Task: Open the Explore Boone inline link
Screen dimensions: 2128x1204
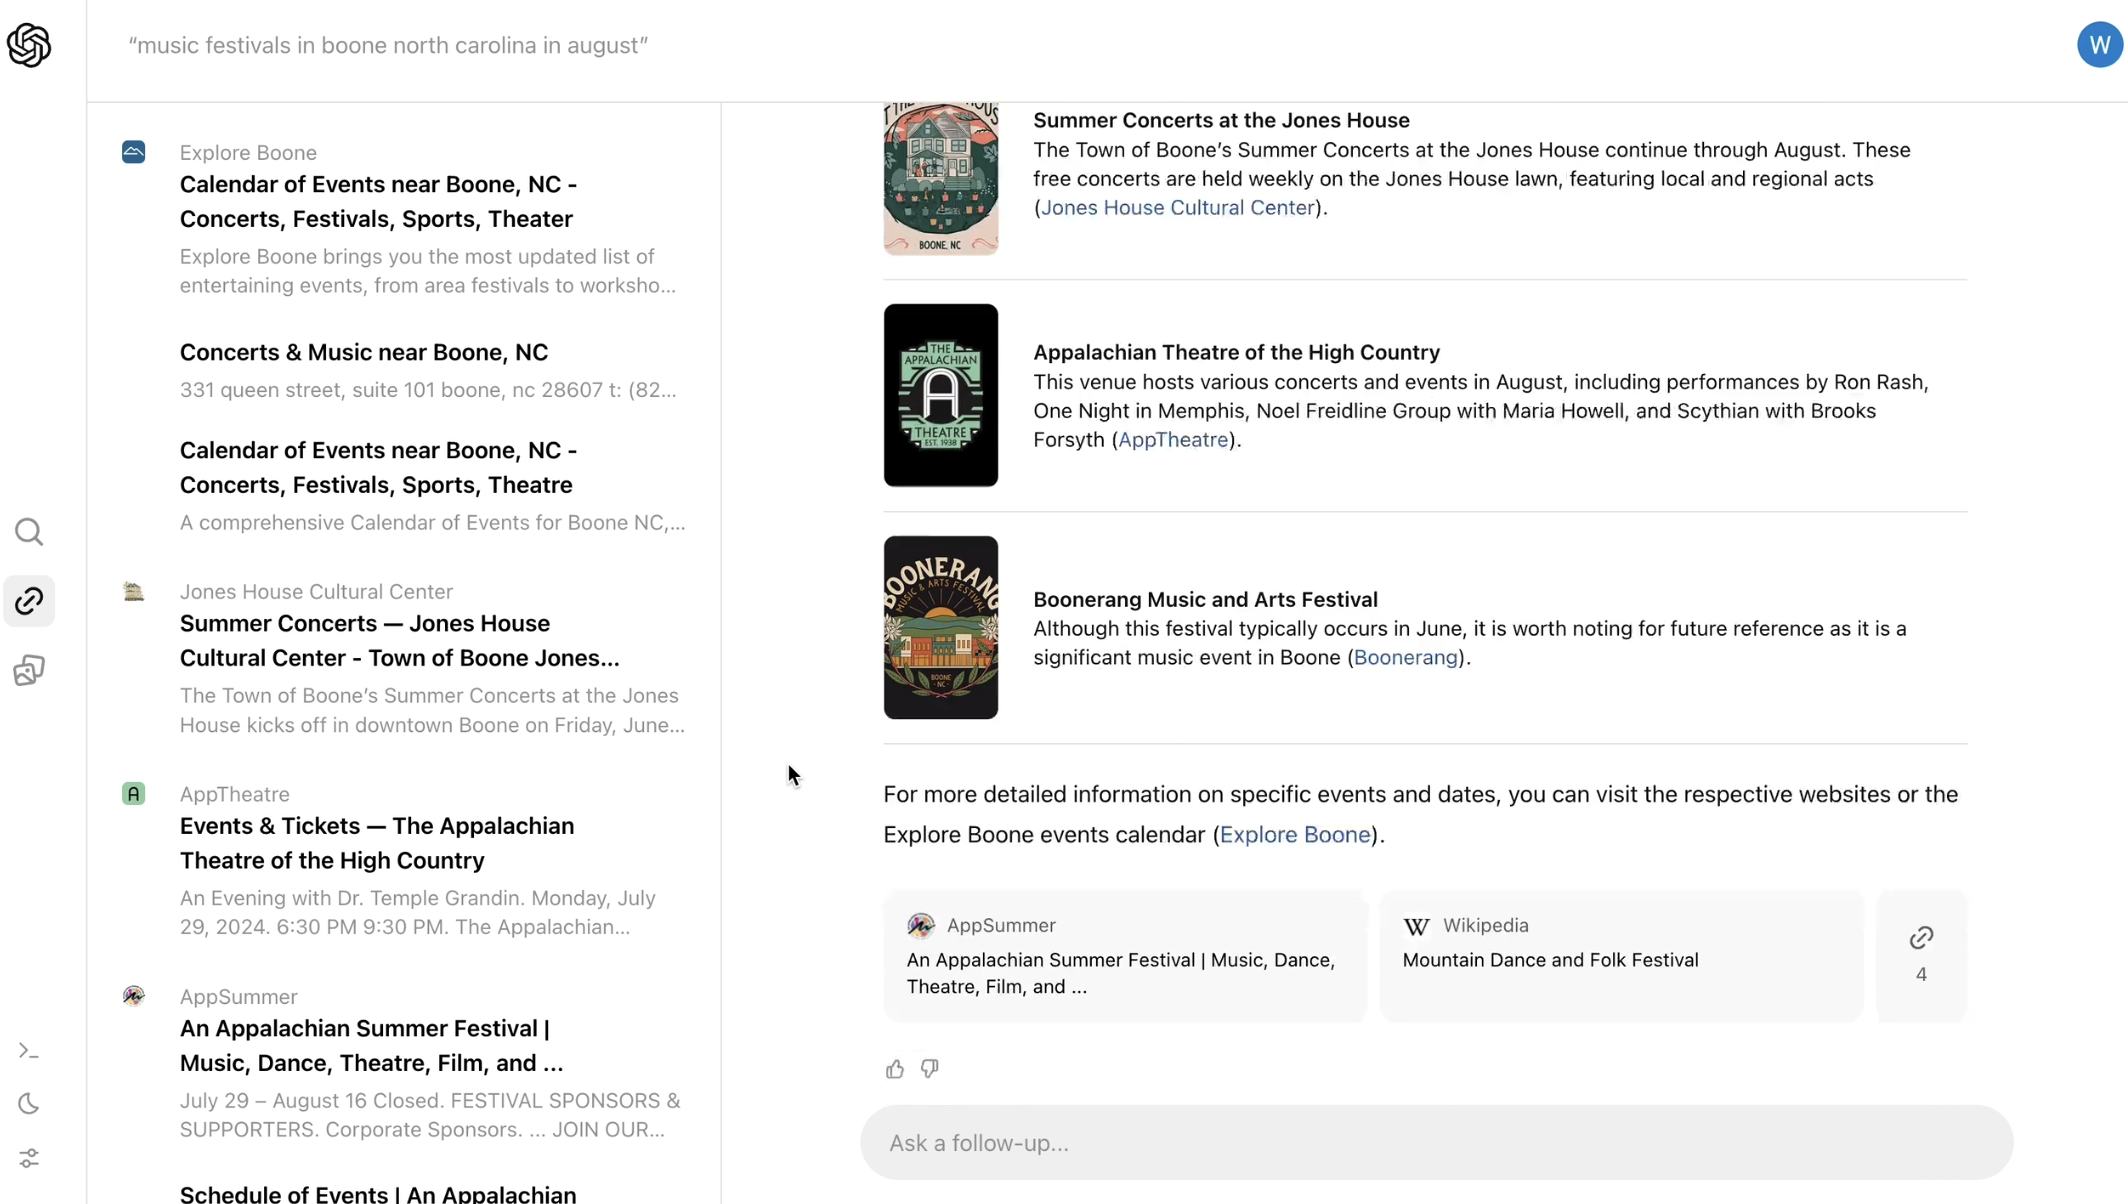Action: click(1294, 835)
